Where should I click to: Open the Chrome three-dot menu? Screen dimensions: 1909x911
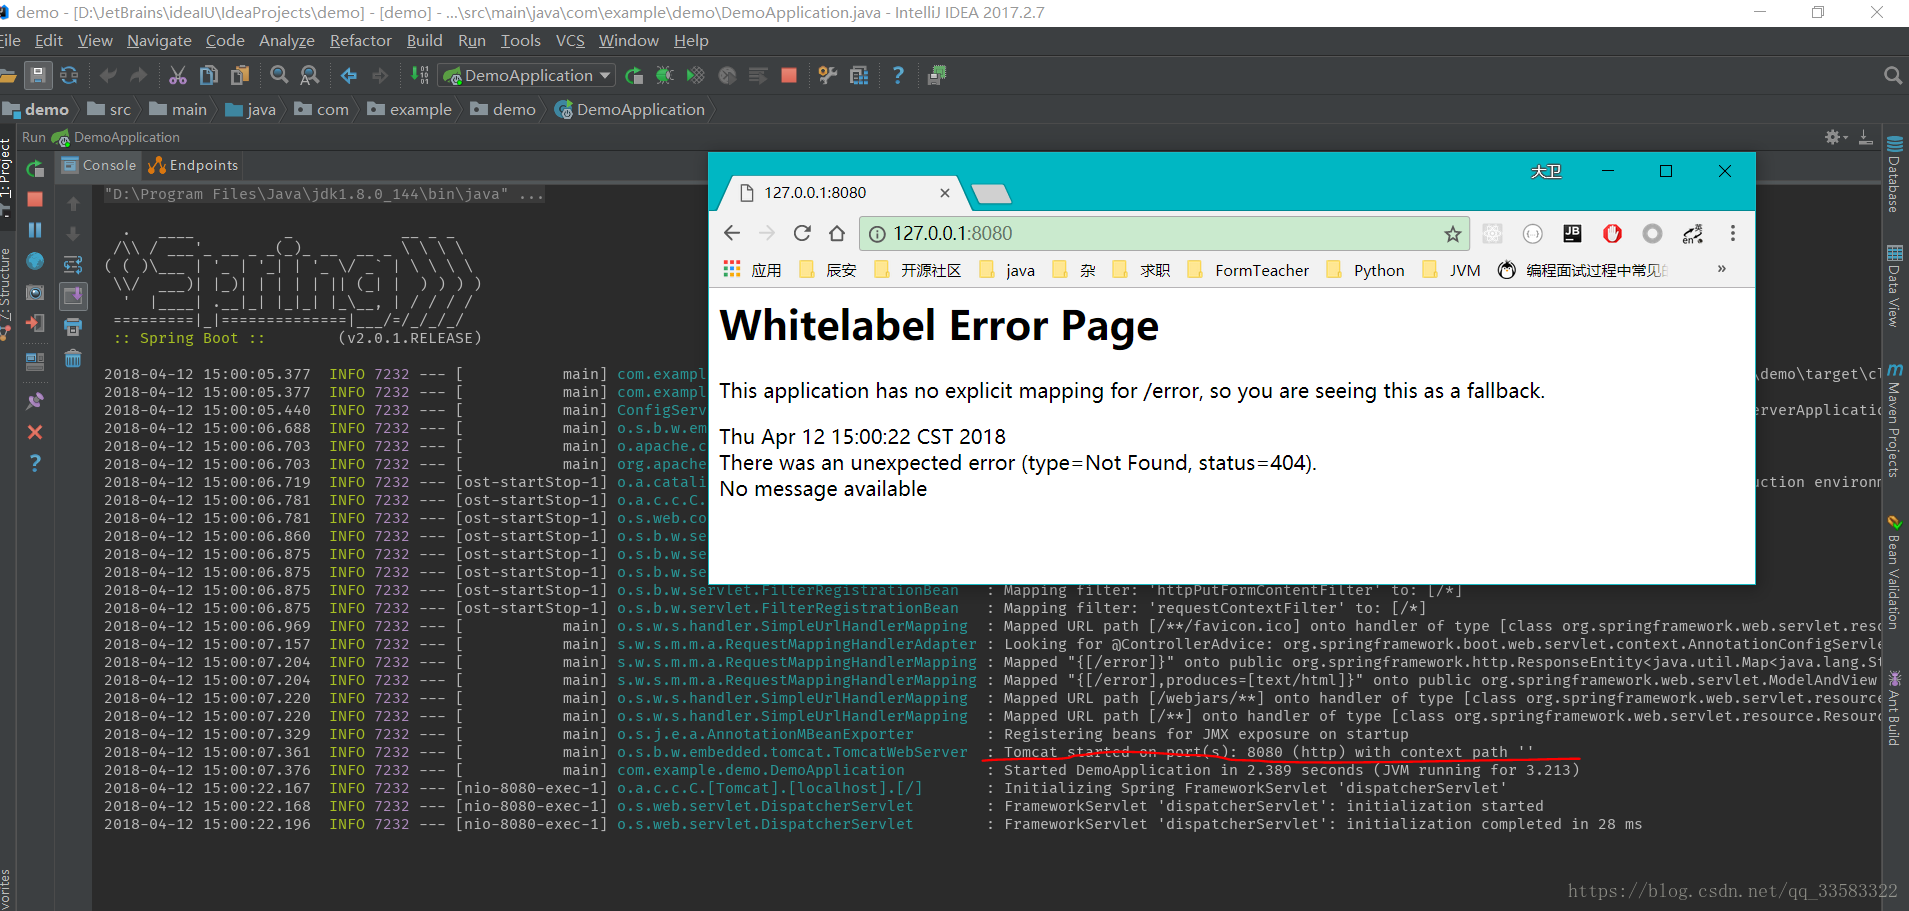pos(1733,233)
